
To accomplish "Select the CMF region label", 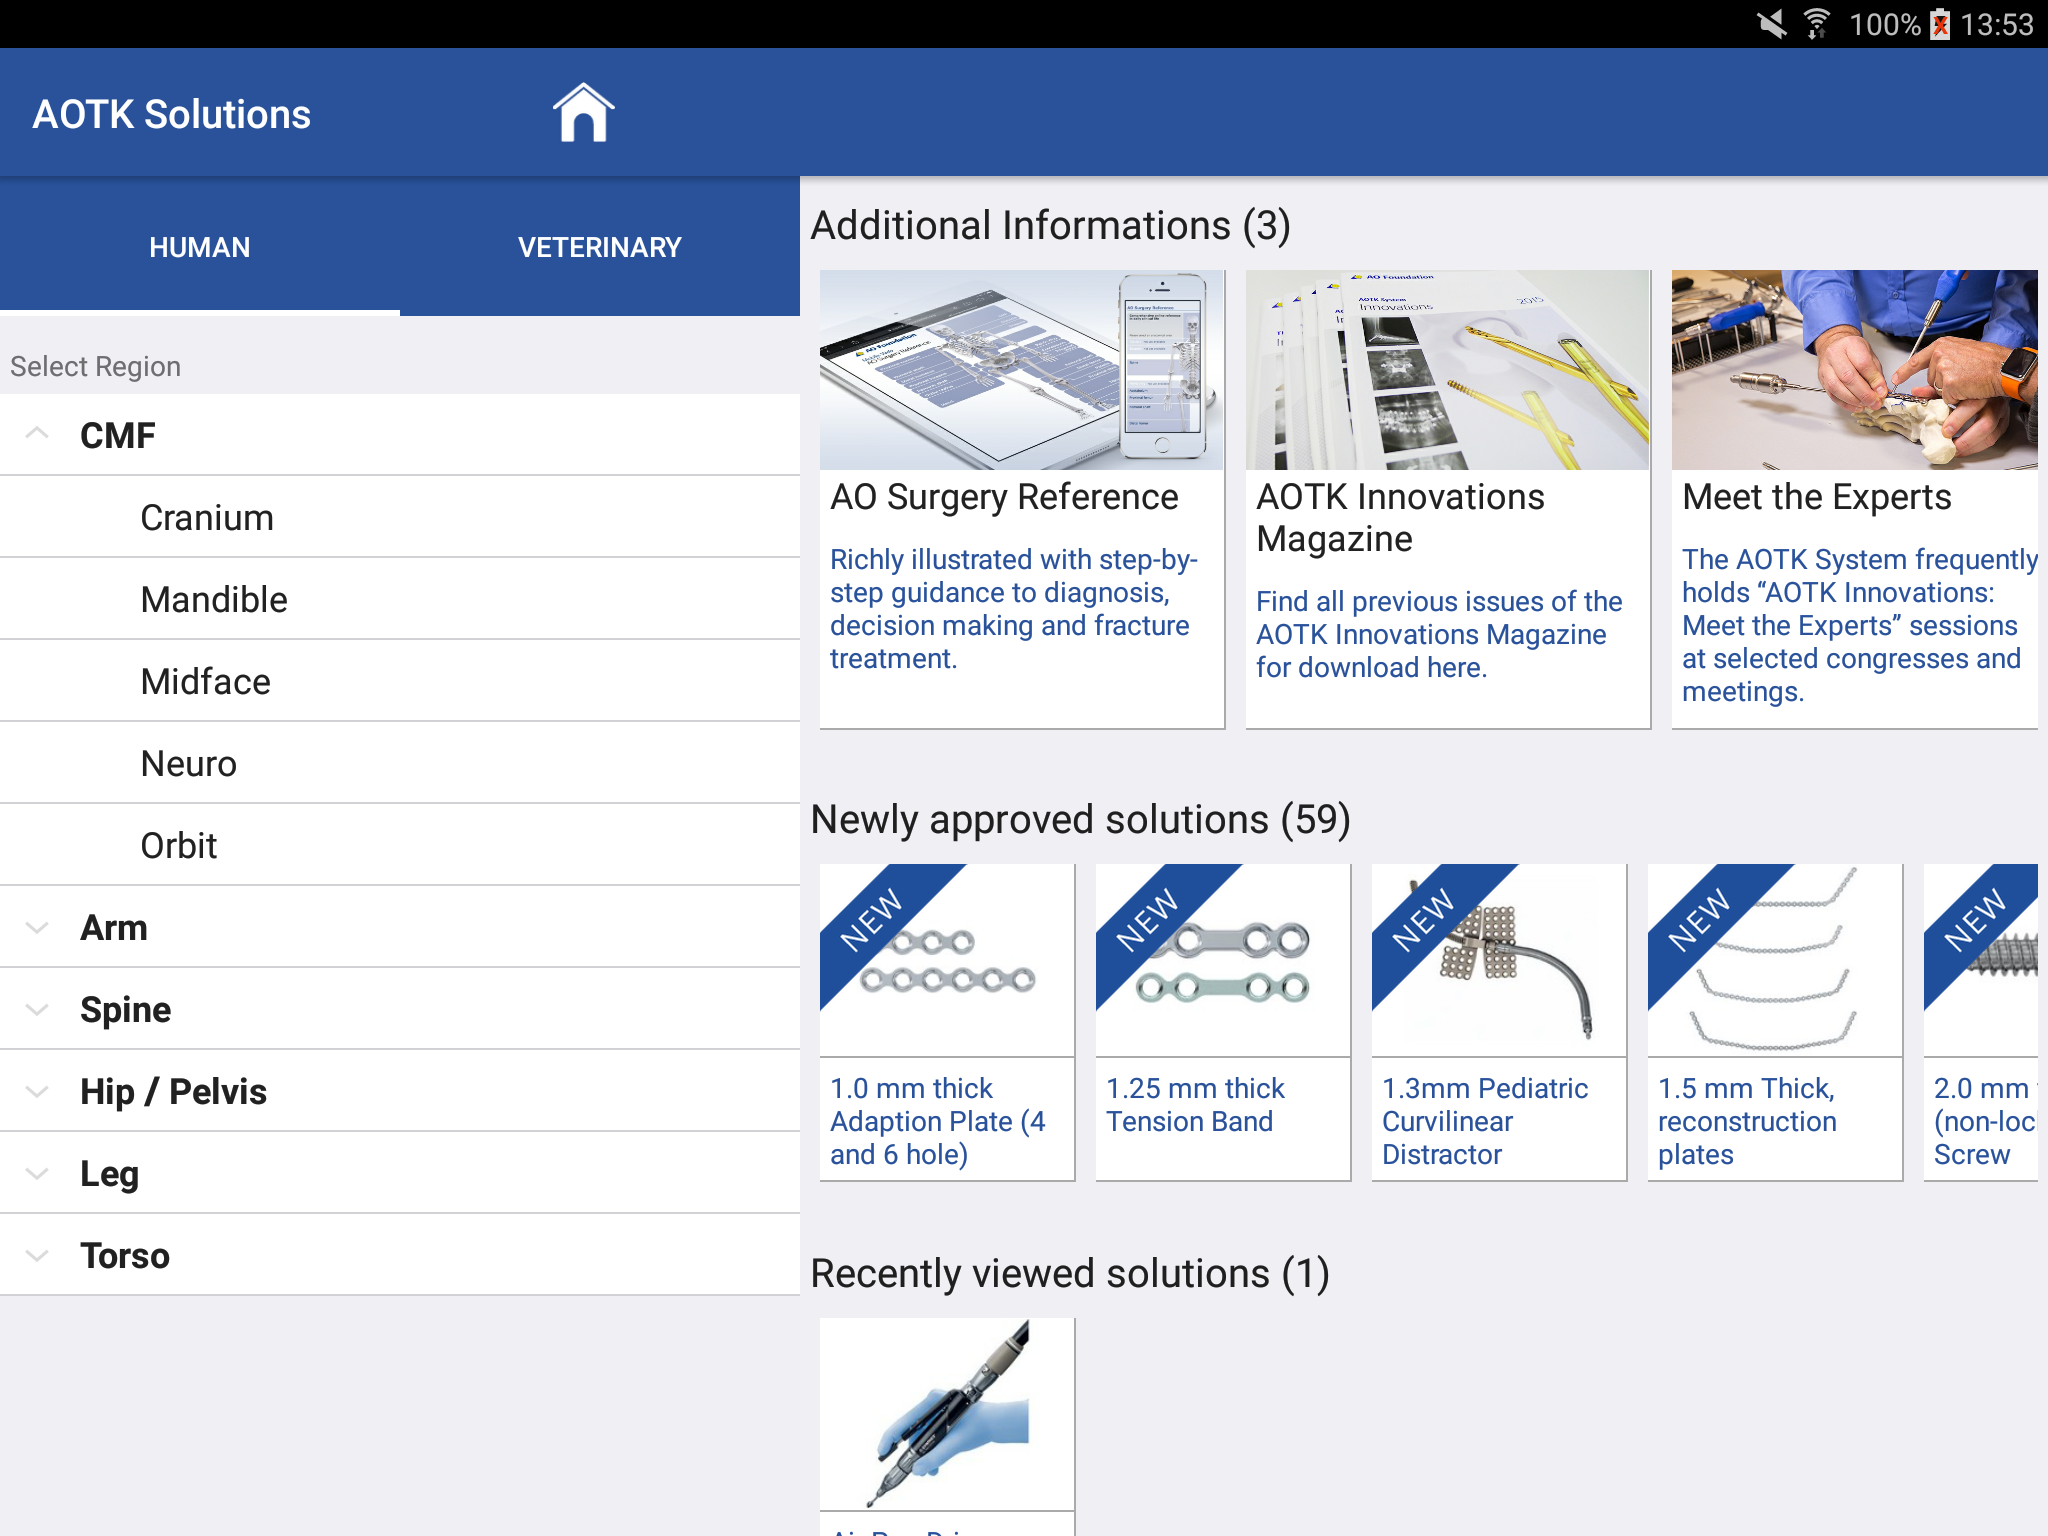I will coord(118,436).
